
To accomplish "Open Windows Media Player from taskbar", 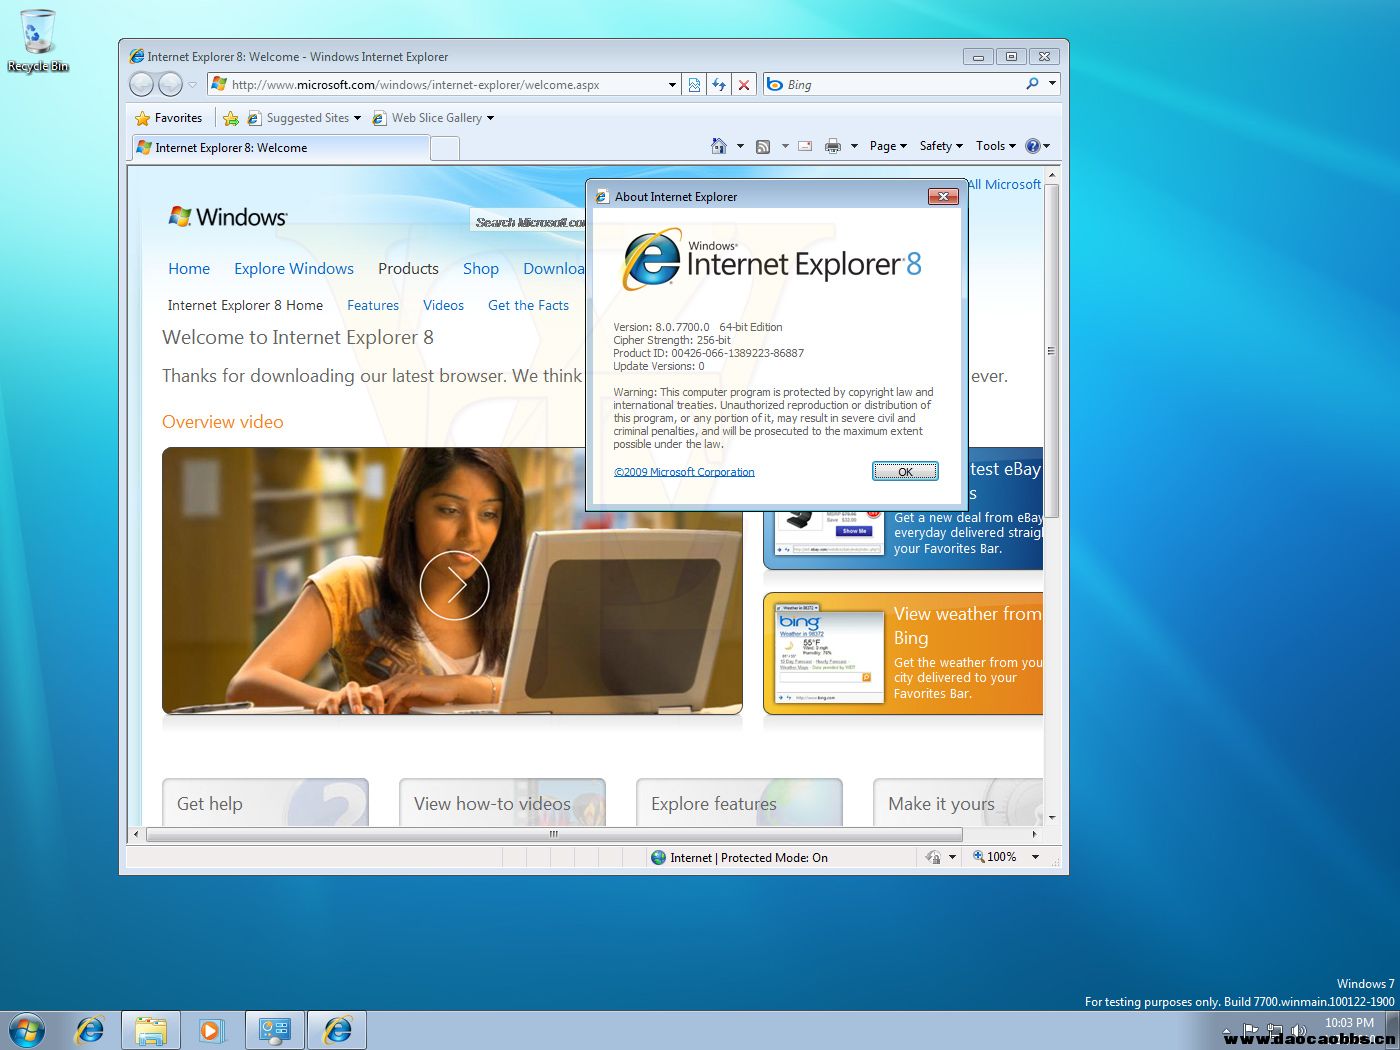I will coord(211,1030).
